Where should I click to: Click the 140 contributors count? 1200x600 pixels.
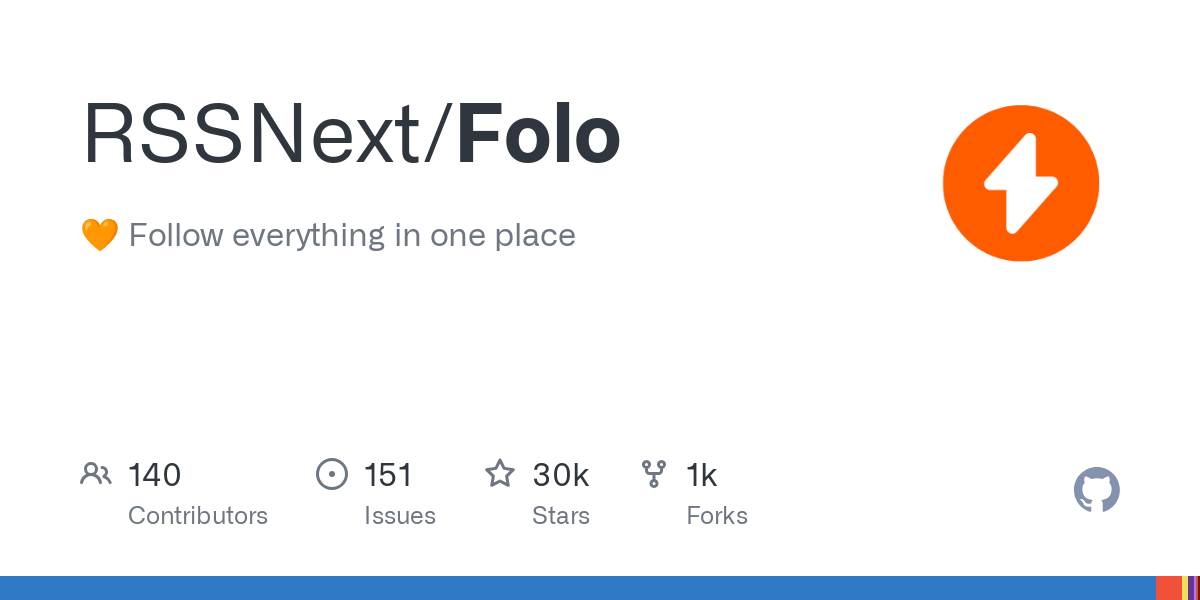pos(154,475)
